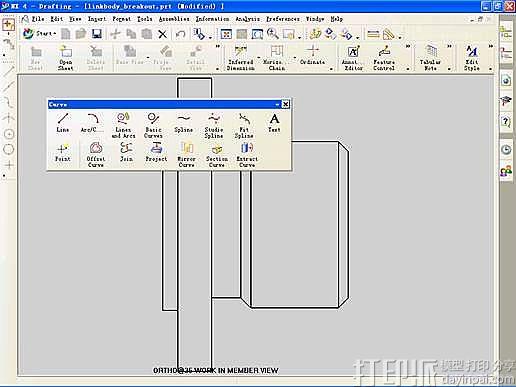Image resolution: width=516 pixels, height=387 pixels.
Task: Pick the Extract Curve tool
Action: point(247,154)
